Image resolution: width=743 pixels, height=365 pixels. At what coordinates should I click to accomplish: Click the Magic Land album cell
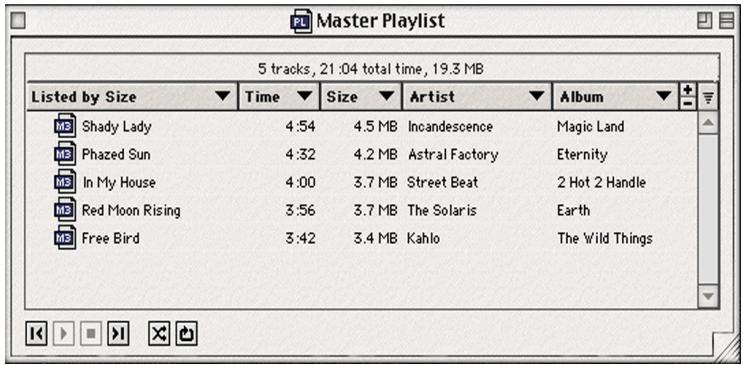tap(590, 127)
